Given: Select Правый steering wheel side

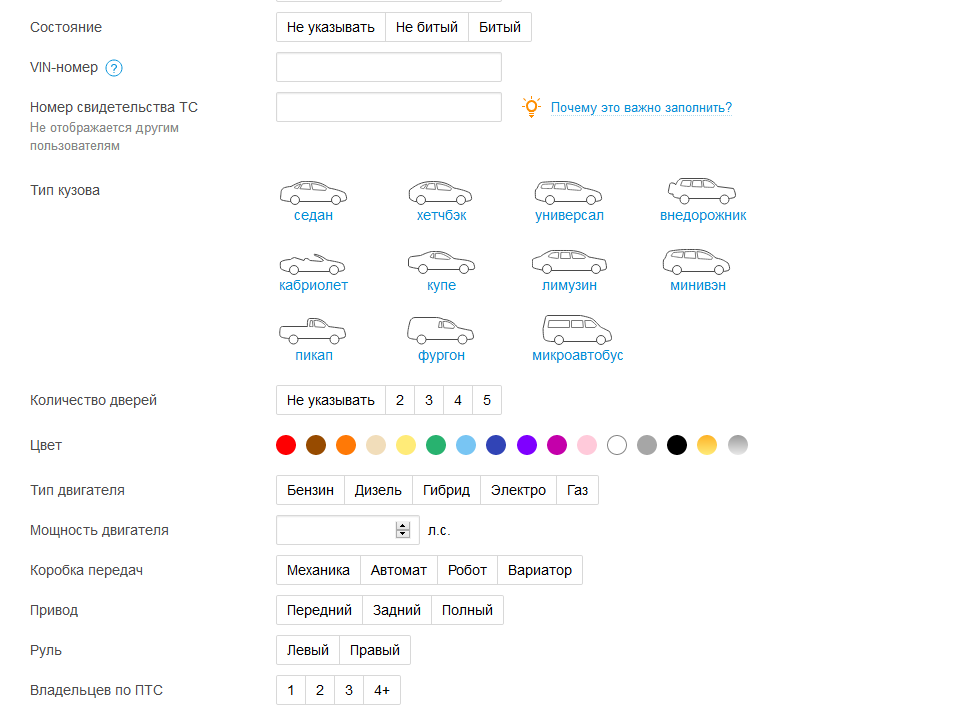Looking at the screenshot, I should pos(375,650).
